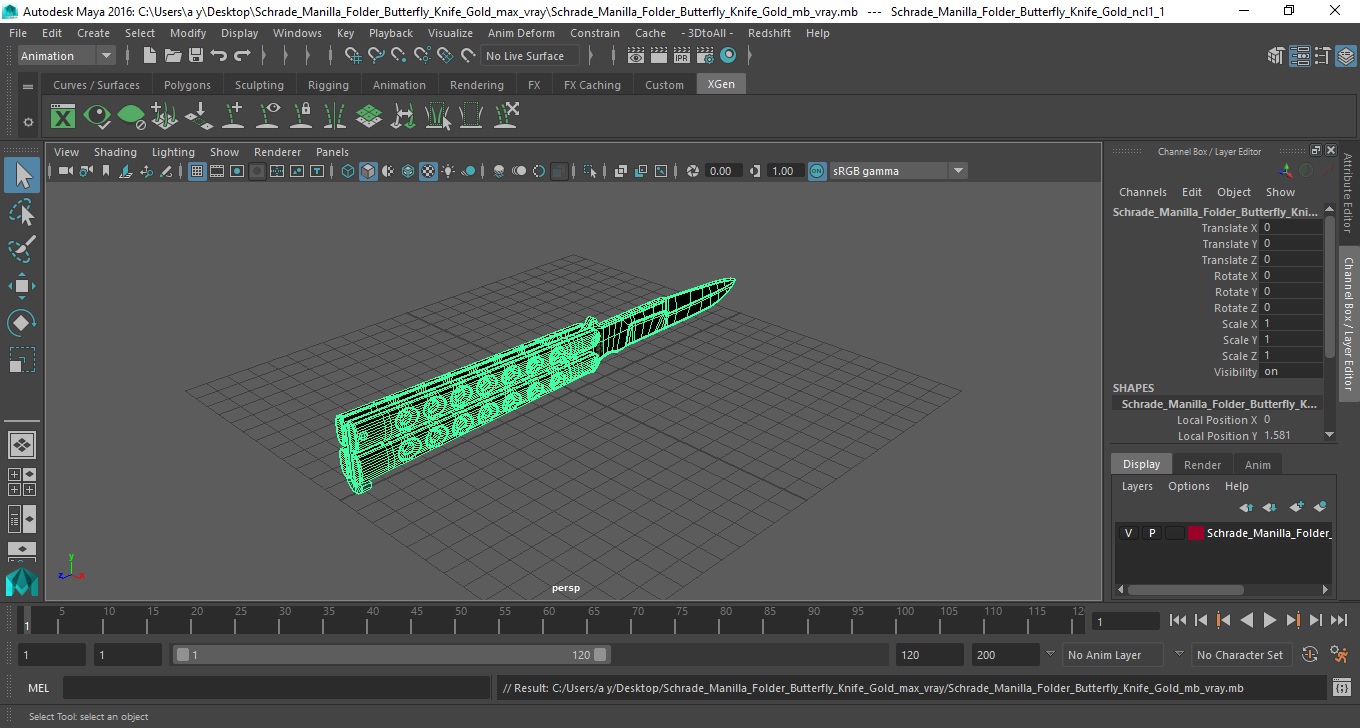Click the playback range slider bar
This screenshot has width=1360, height=728.
(391, 655)
